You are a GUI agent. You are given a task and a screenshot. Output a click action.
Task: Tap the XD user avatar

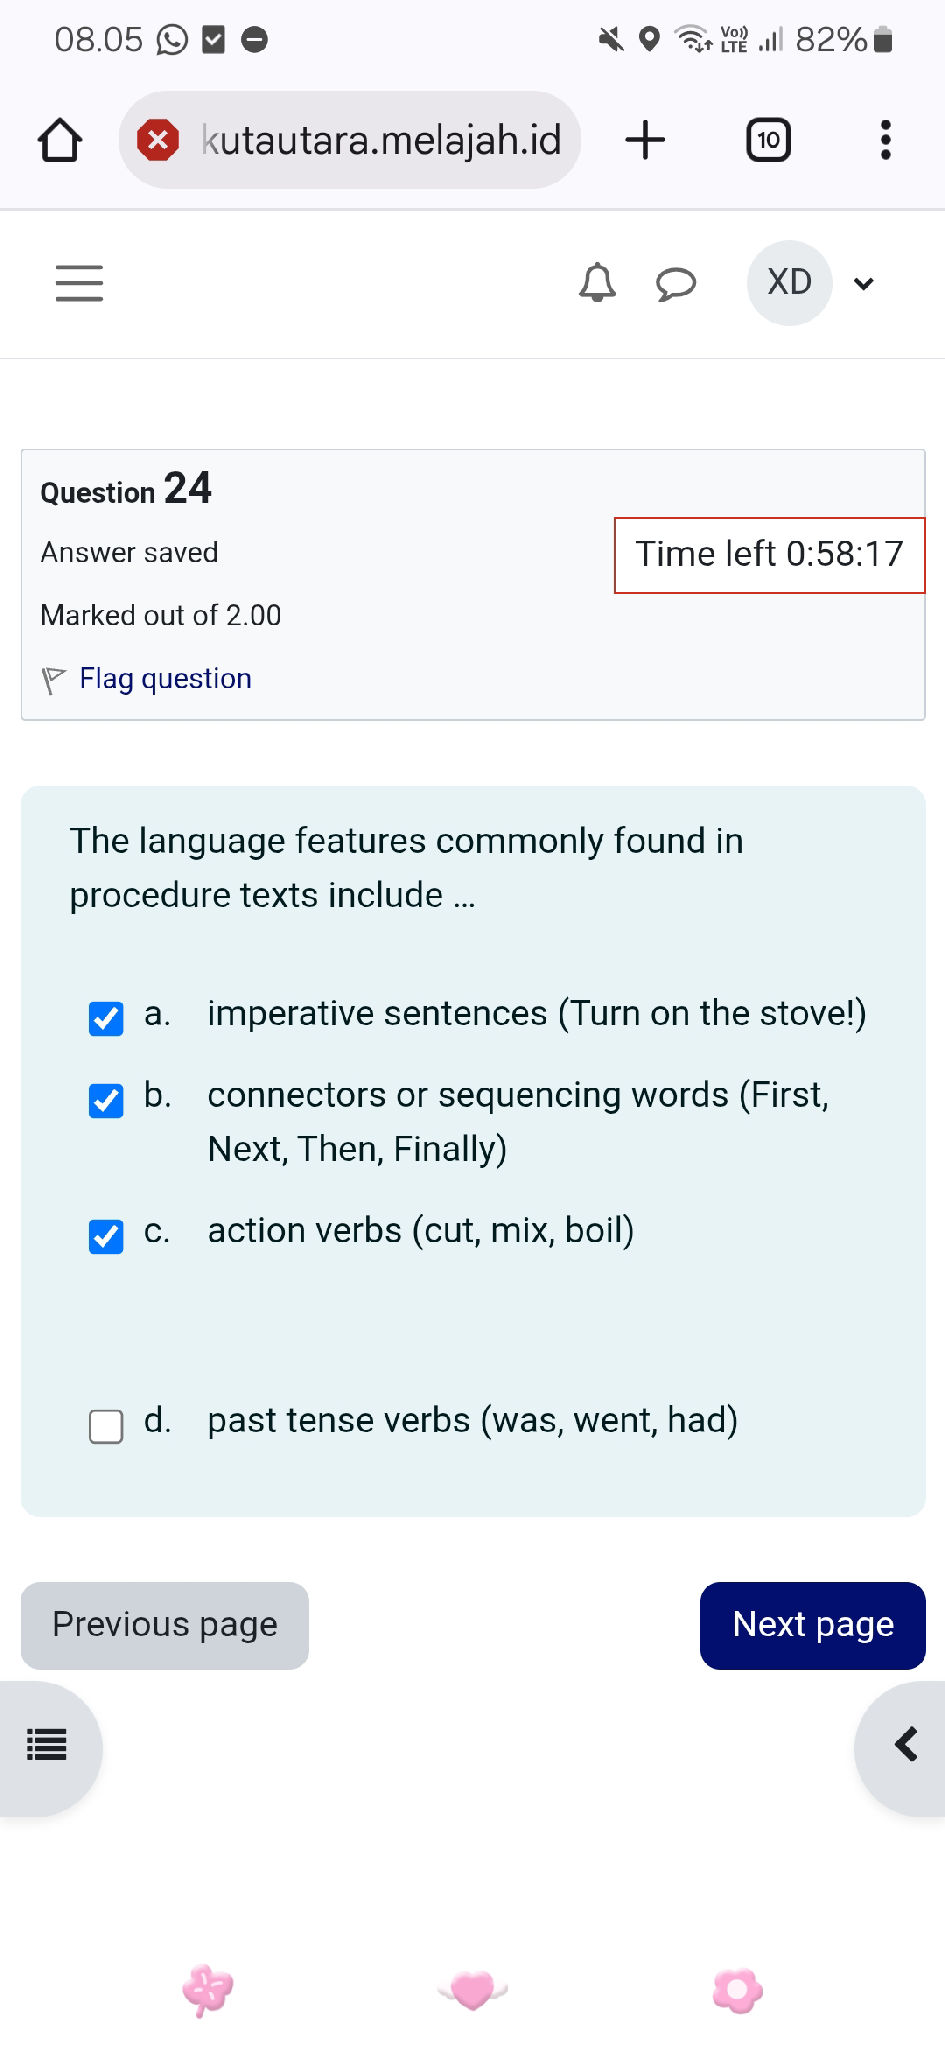pos(789,283)
